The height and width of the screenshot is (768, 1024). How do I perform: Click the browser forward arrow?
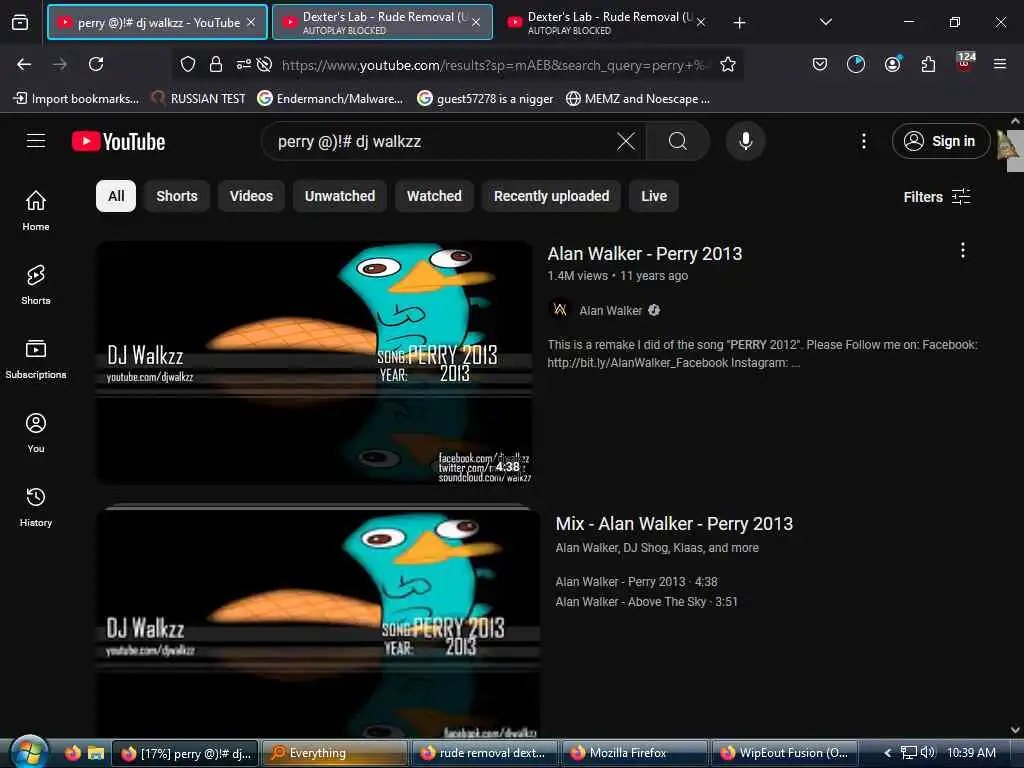pos(59,64)
